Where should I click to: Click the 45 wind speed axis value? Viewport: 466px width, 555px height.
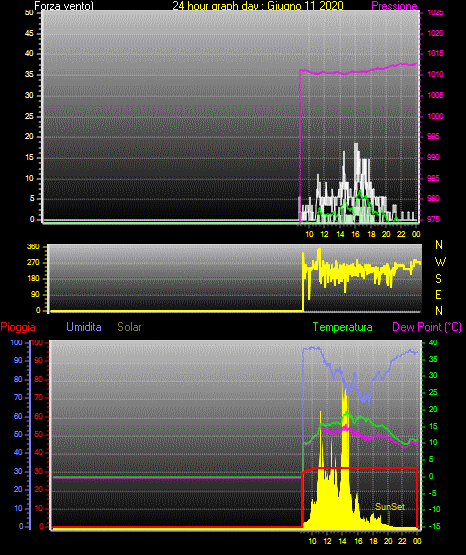click(x=29, y=34)
